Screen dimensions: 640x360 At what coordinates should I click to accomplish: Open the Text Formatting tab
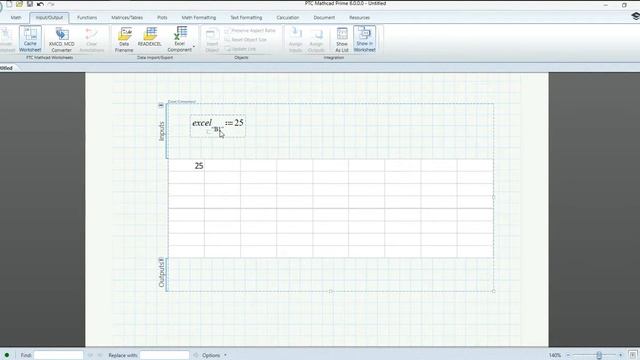click(246, 18)
